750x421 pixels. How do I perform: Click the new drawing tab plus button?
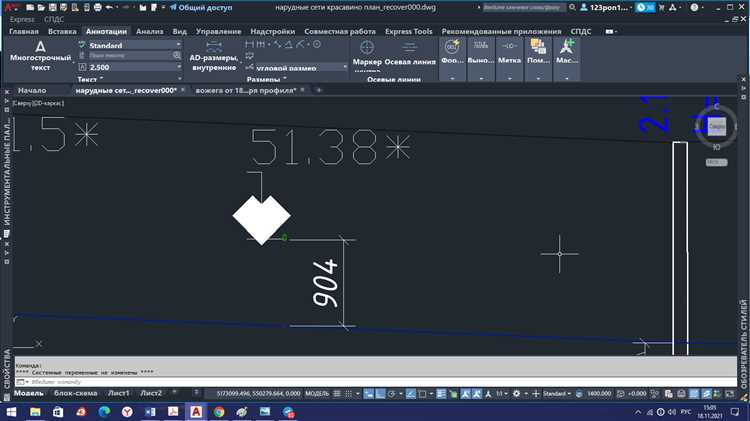coord(319,90)
